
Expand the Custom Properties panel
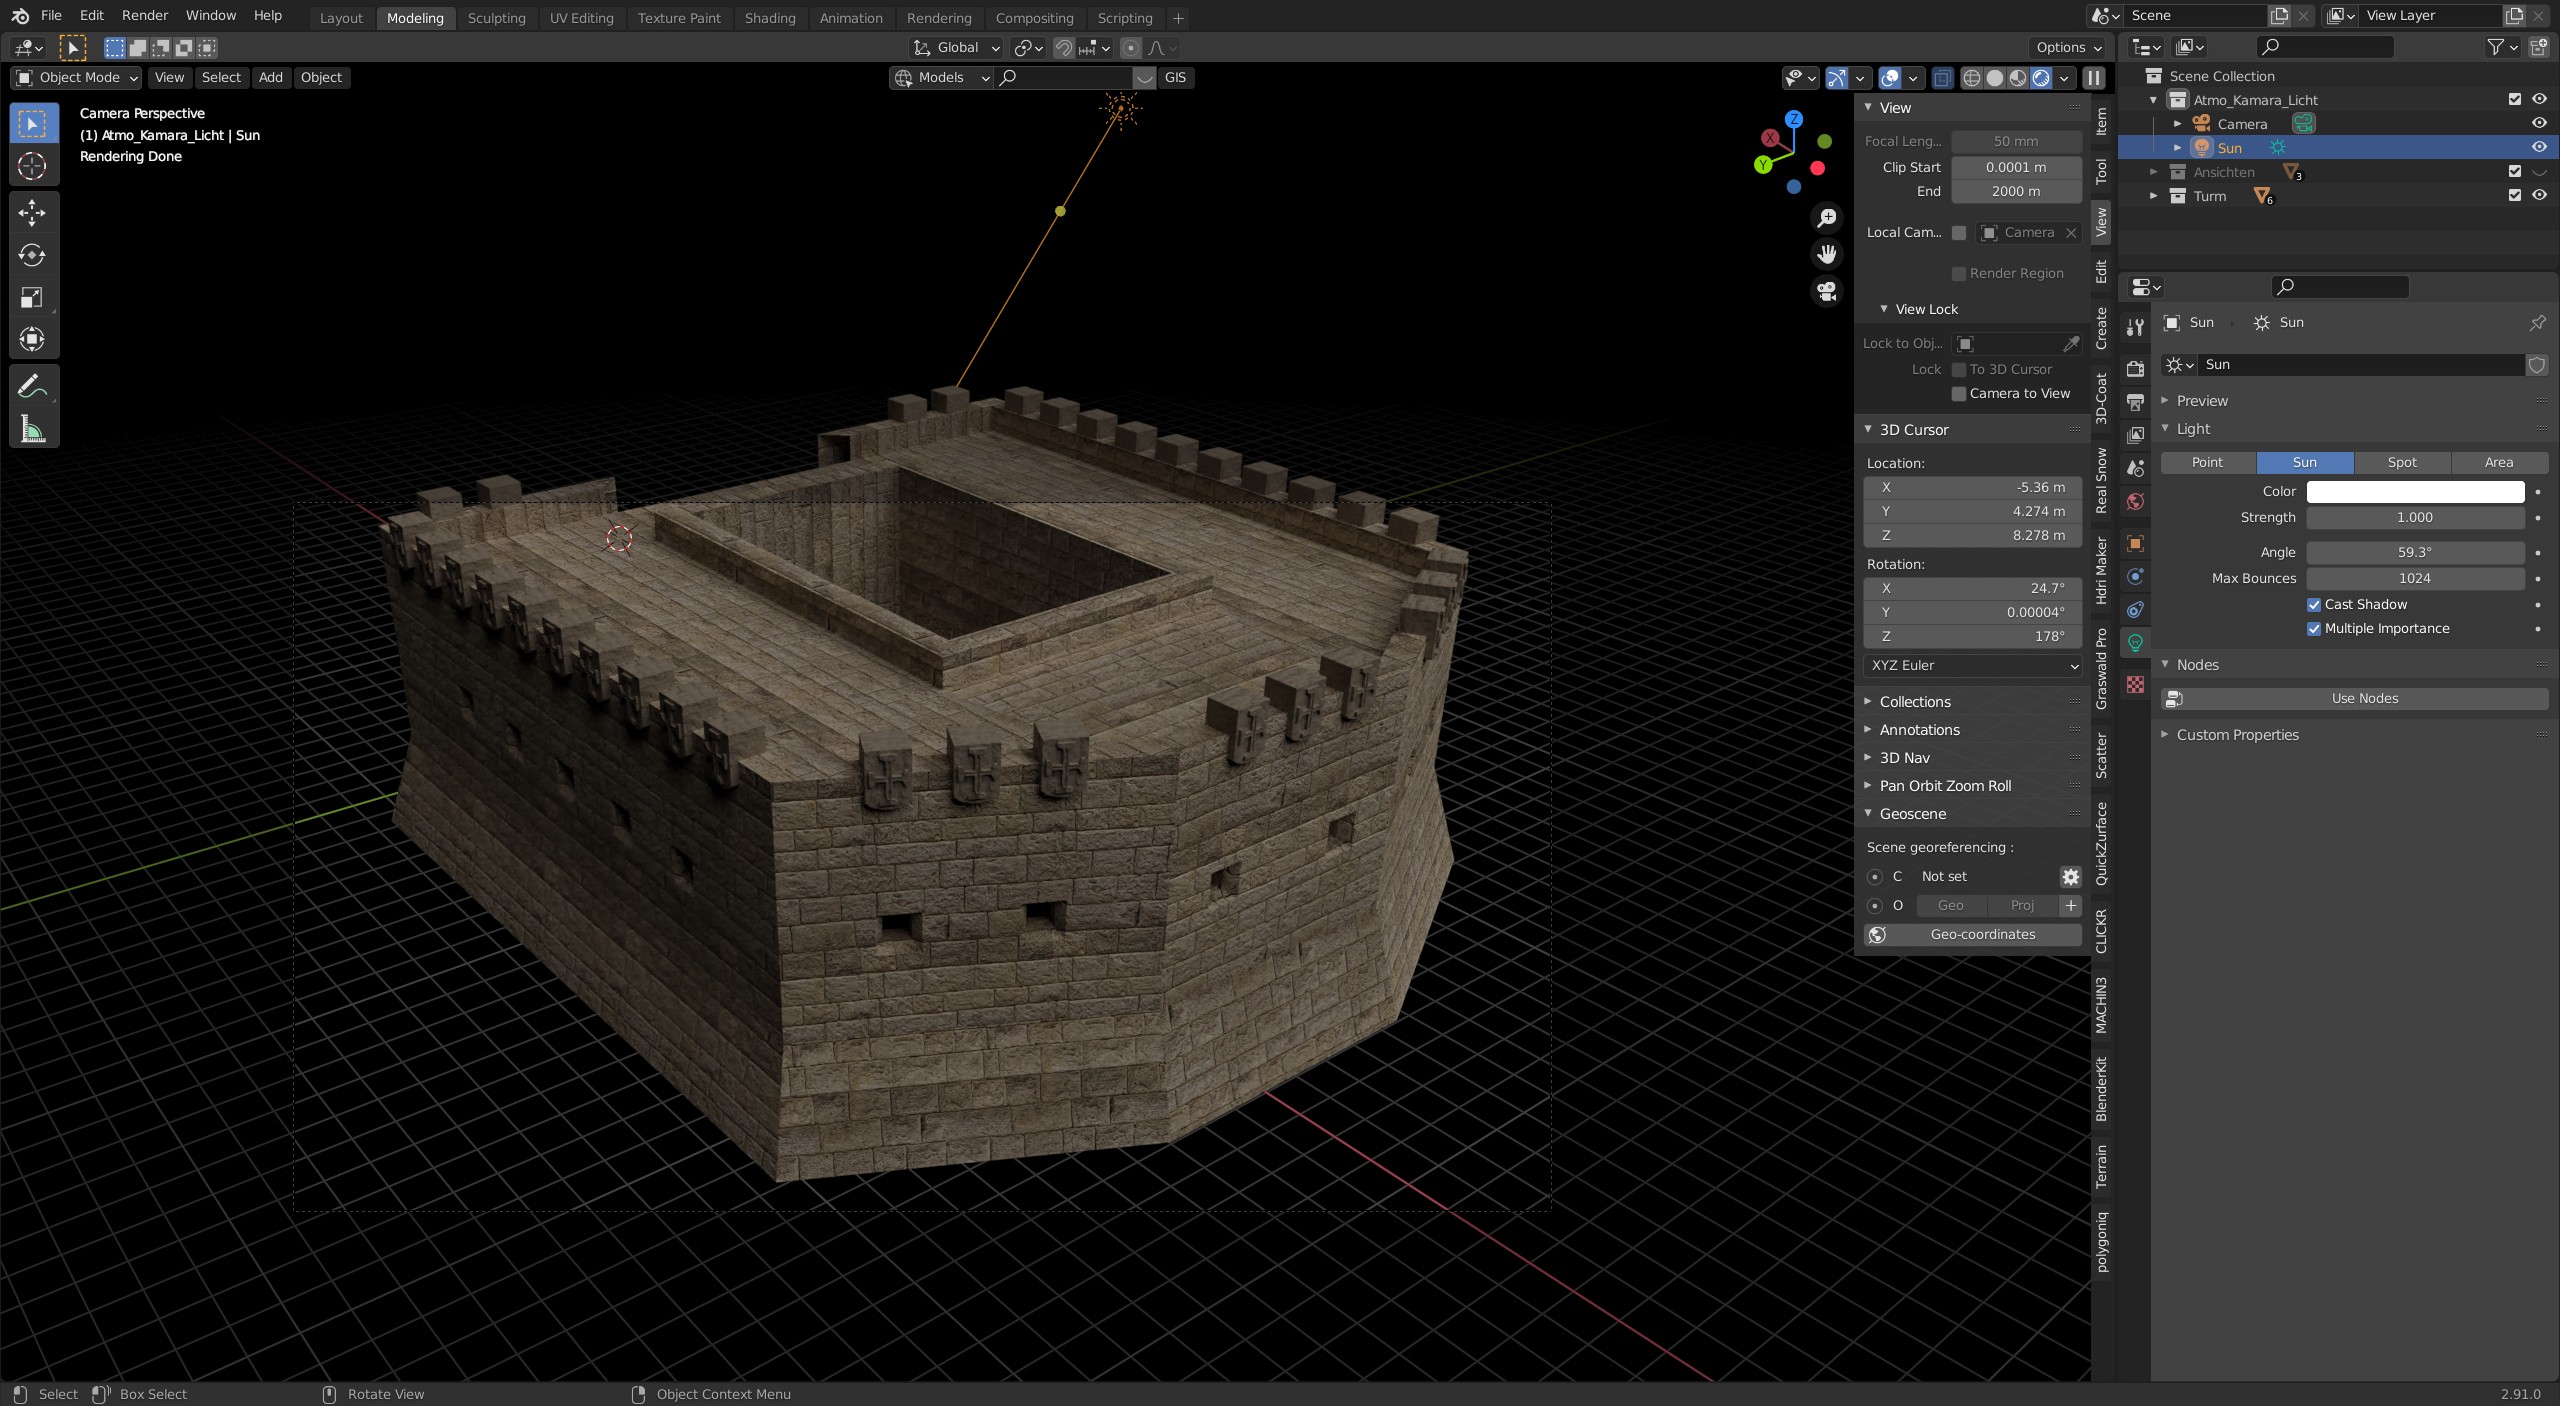pyautogui.click(x=2237, y=734)
